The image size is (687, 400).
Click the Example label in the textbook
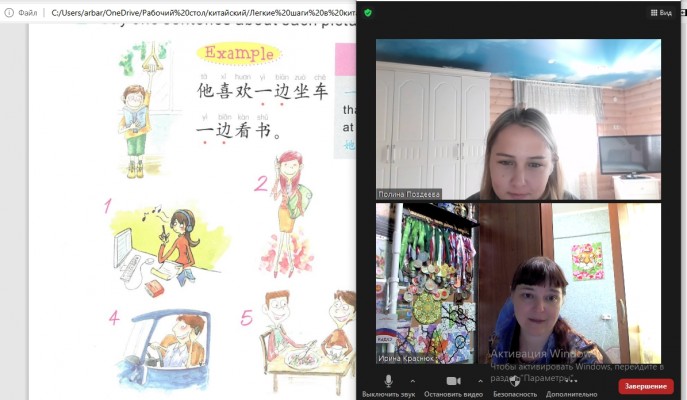click(x=239, y=53)
